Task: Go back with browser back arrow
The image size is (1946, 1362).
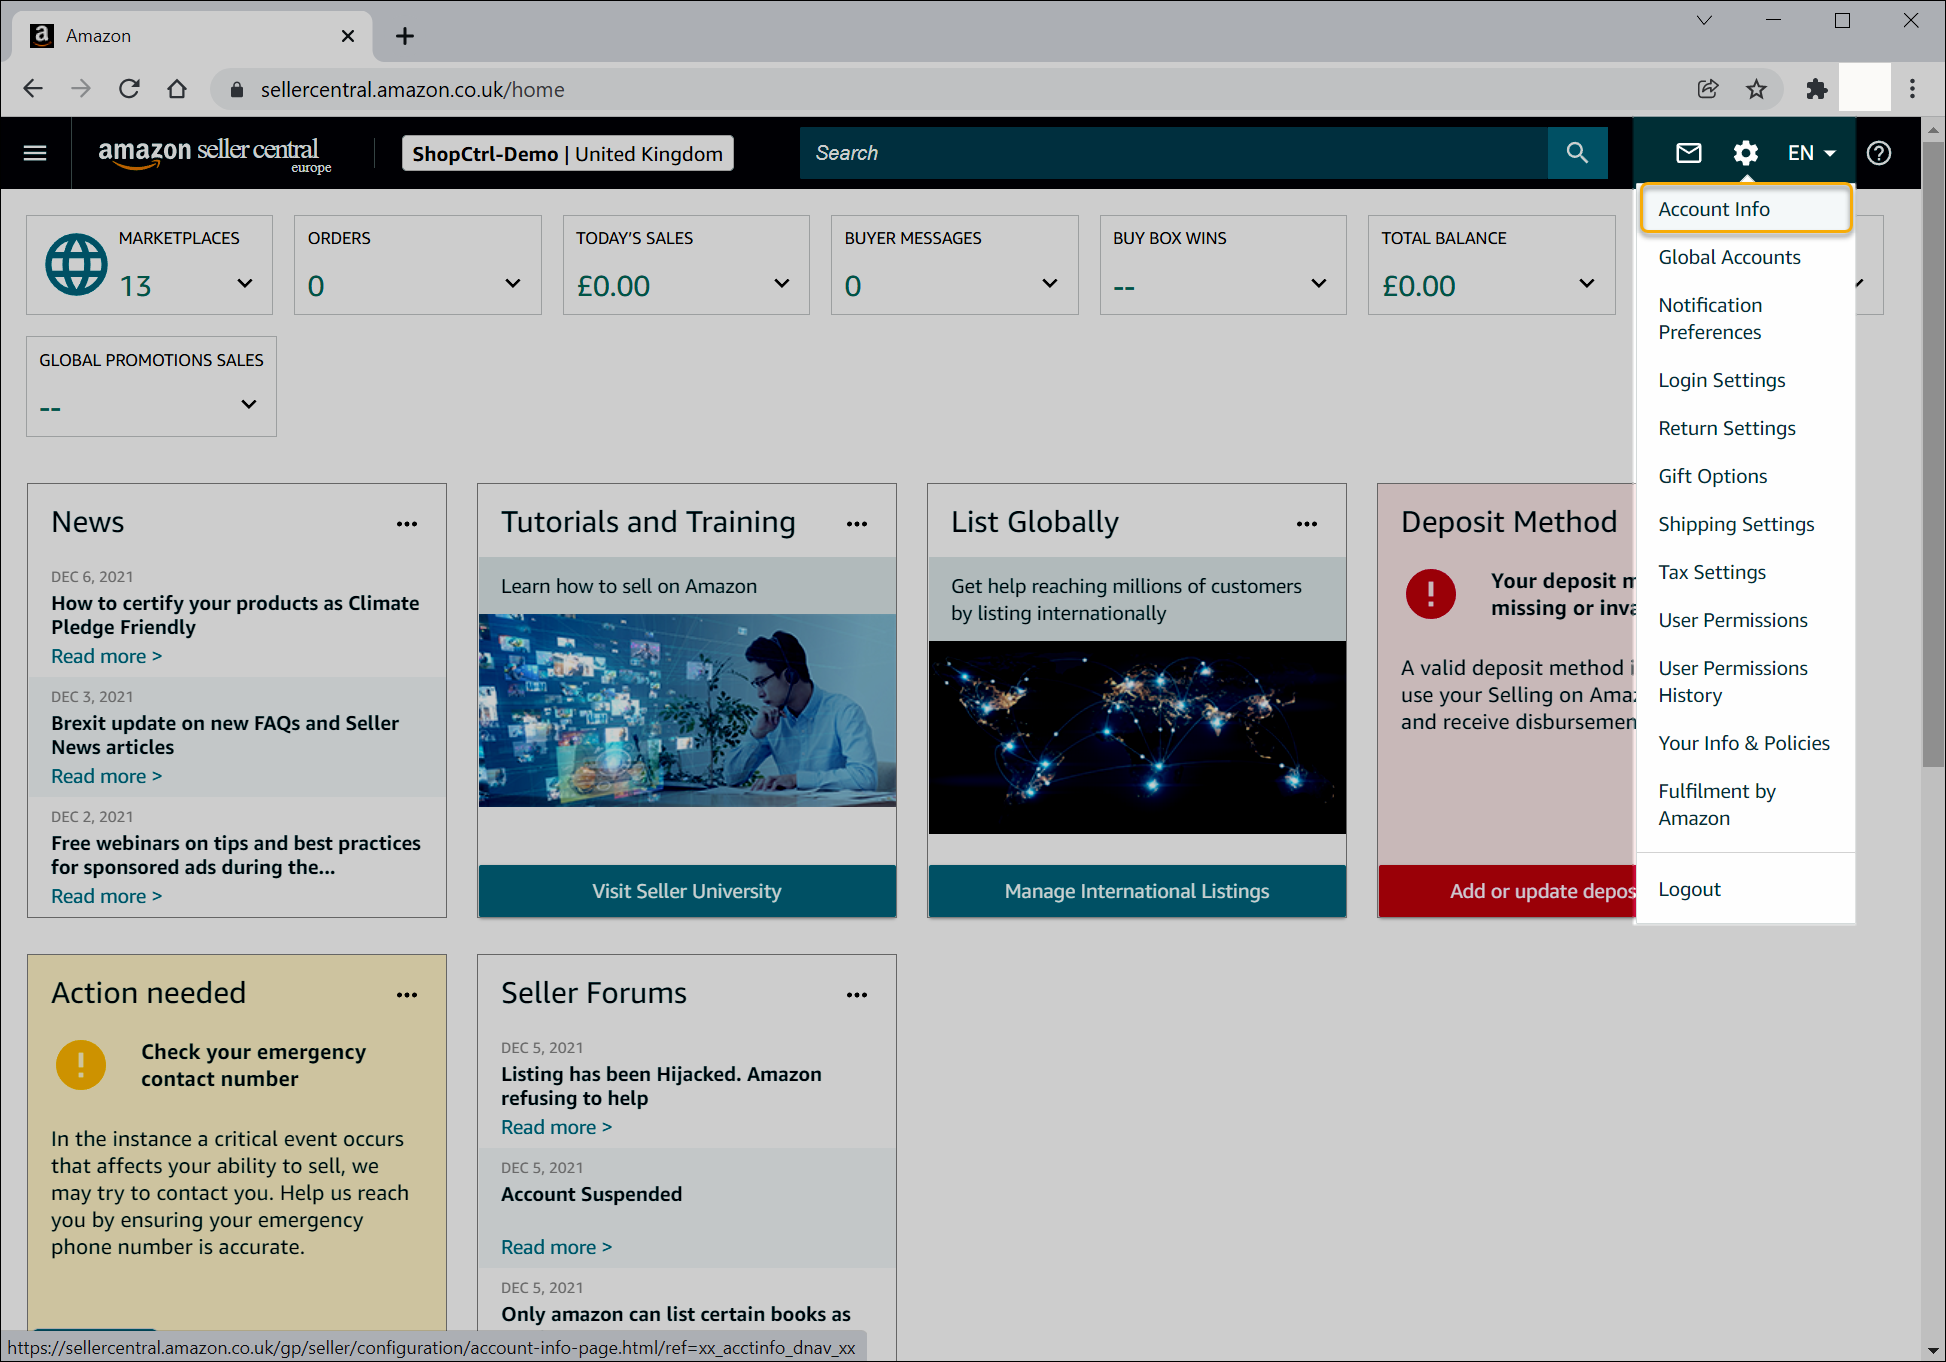Action: click(x=33, y=89)
